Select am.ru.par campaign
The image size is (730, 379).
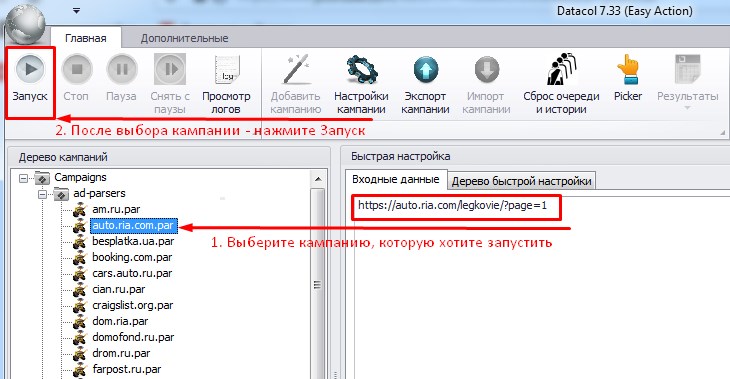pos(116,210)
